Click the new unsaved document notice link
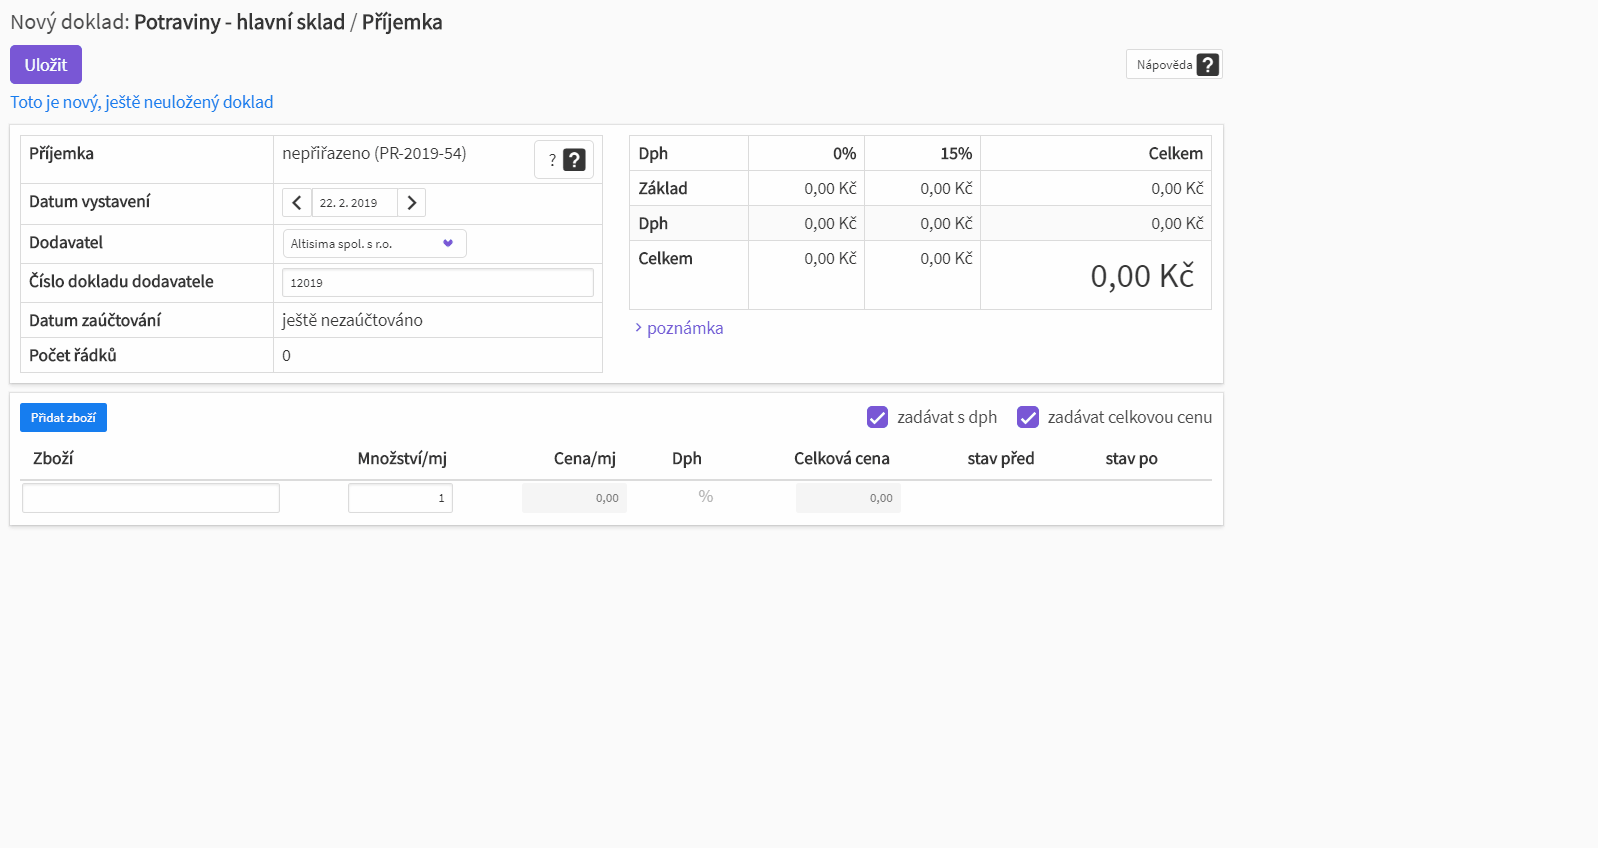The image size is (1598, 848). (141, 102)
